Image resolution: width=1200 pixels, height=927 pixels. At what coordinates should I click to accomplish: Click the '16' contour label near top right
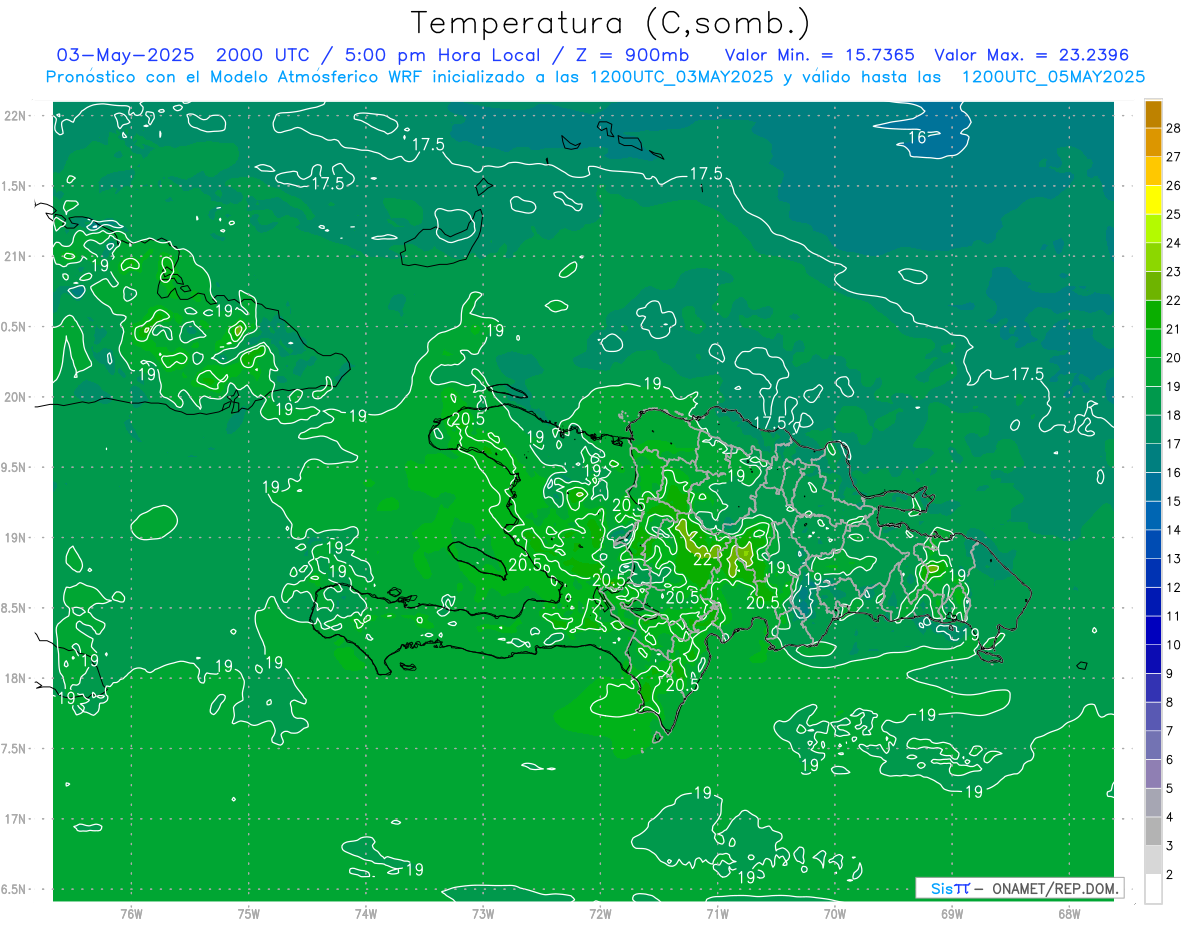coord(917,137)
